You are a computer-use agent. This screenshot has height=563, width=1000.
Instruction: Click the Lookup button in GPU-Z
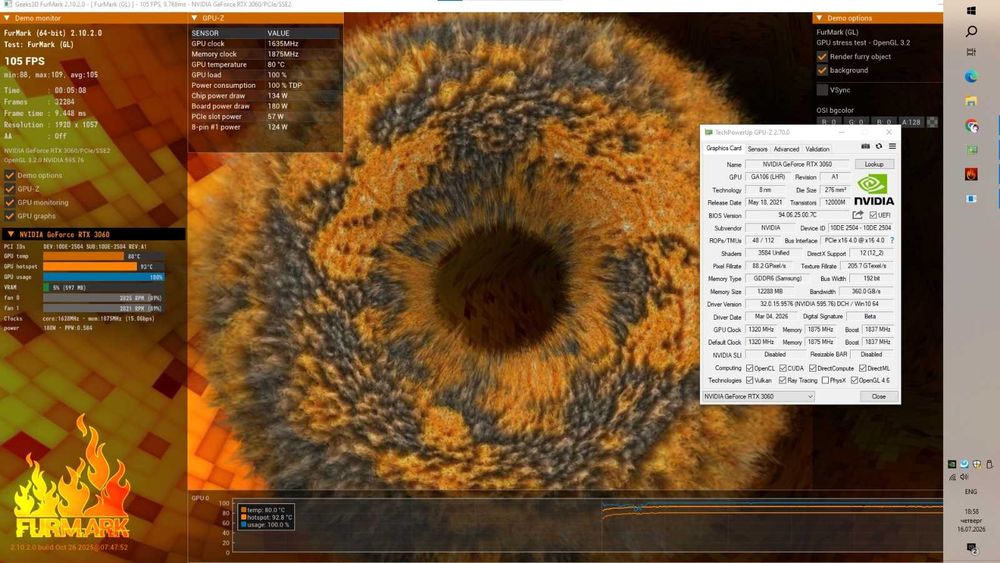pyautogui.click(x=874, y=165)
